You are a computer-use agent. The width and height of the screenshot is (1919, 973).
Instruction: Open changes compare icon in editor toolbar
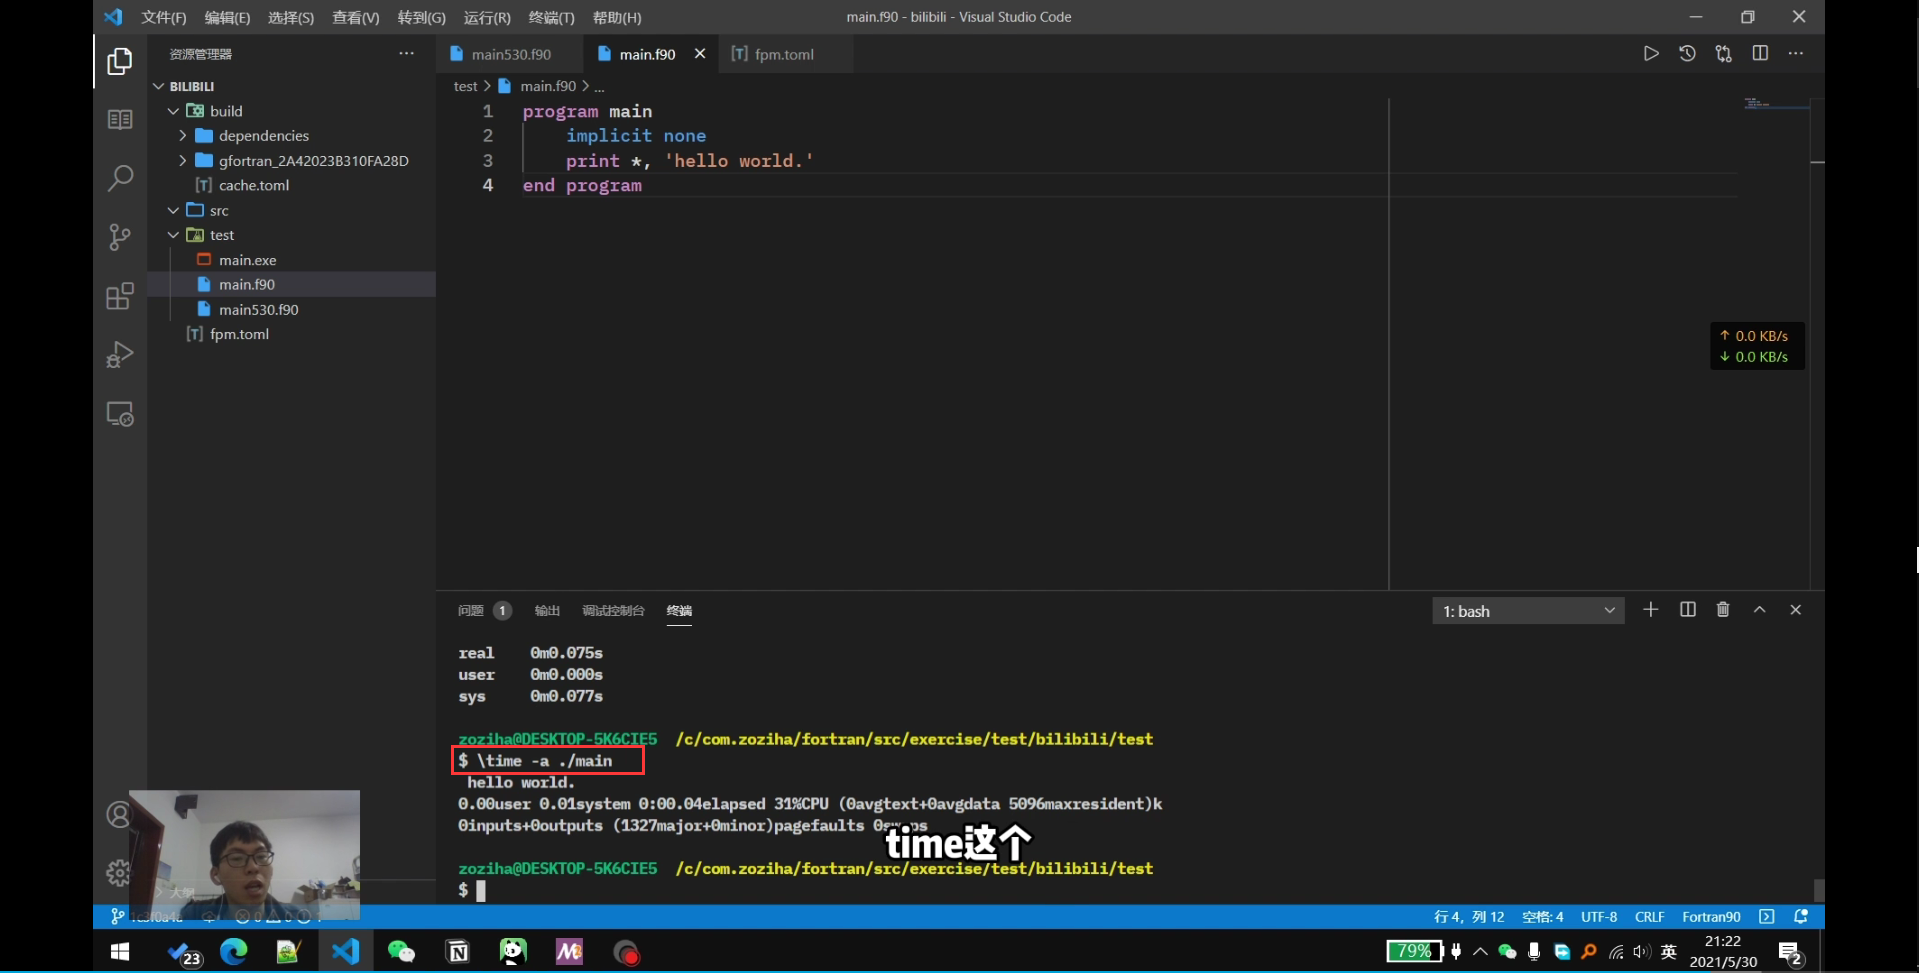[1723, 54]
